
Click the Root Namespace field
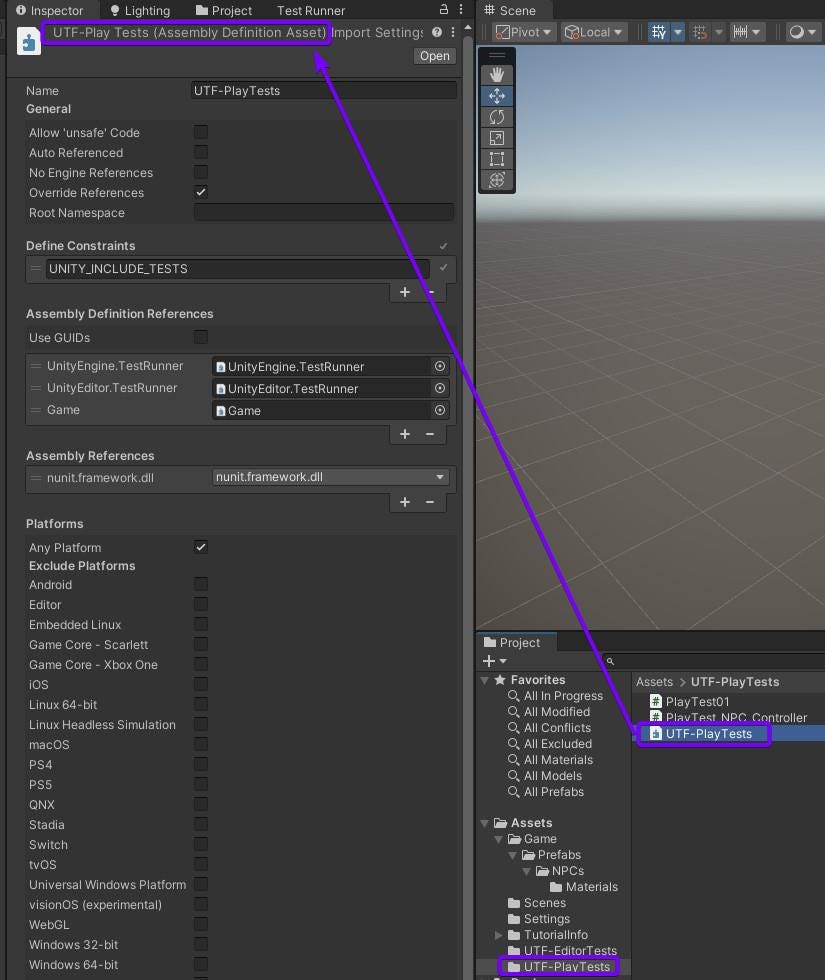(324, 212)
